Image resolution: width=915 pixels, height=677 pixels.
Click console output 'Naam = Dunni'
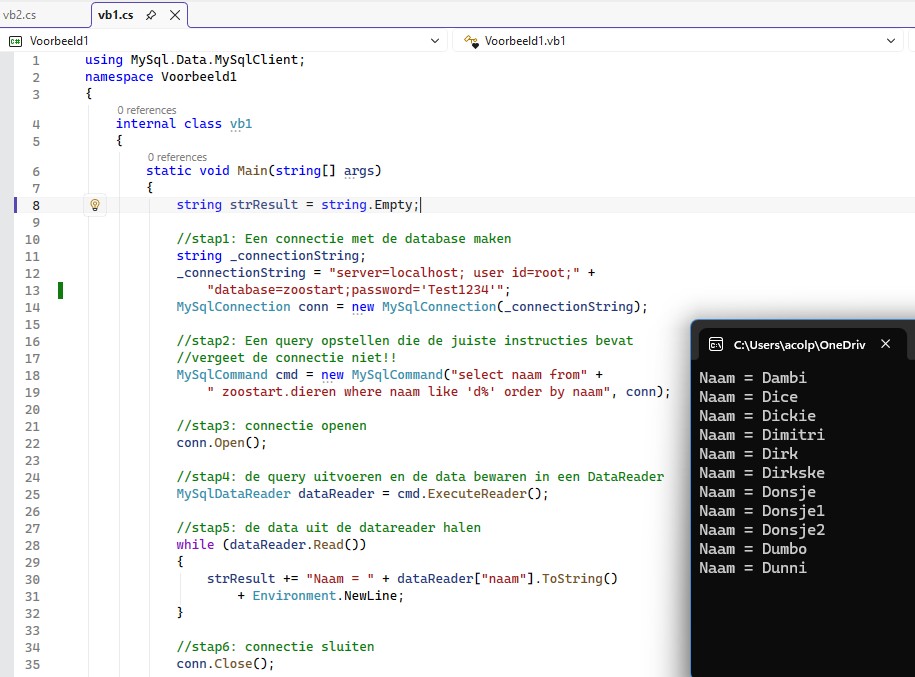click(753, 568)
